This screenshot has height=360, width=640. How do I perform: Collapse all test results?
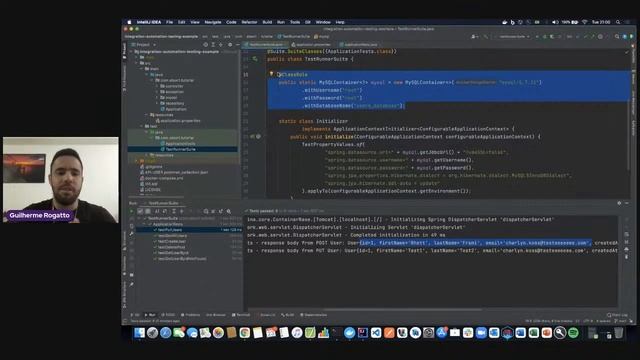point(182,211)
